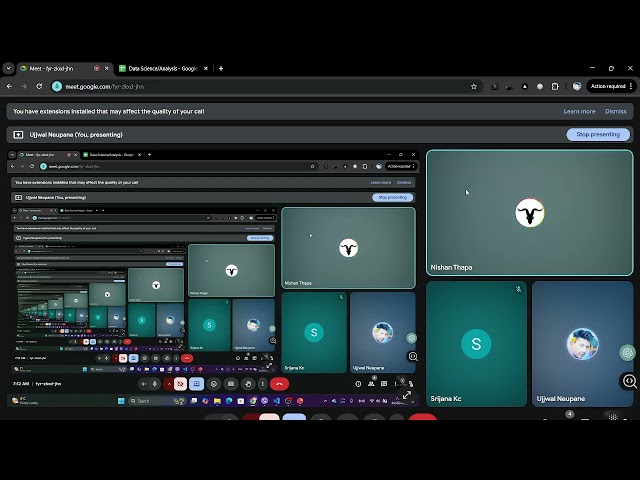Select Srijana Kc's participant tile
The image size is (640, 480).
(x=476, y=343)
